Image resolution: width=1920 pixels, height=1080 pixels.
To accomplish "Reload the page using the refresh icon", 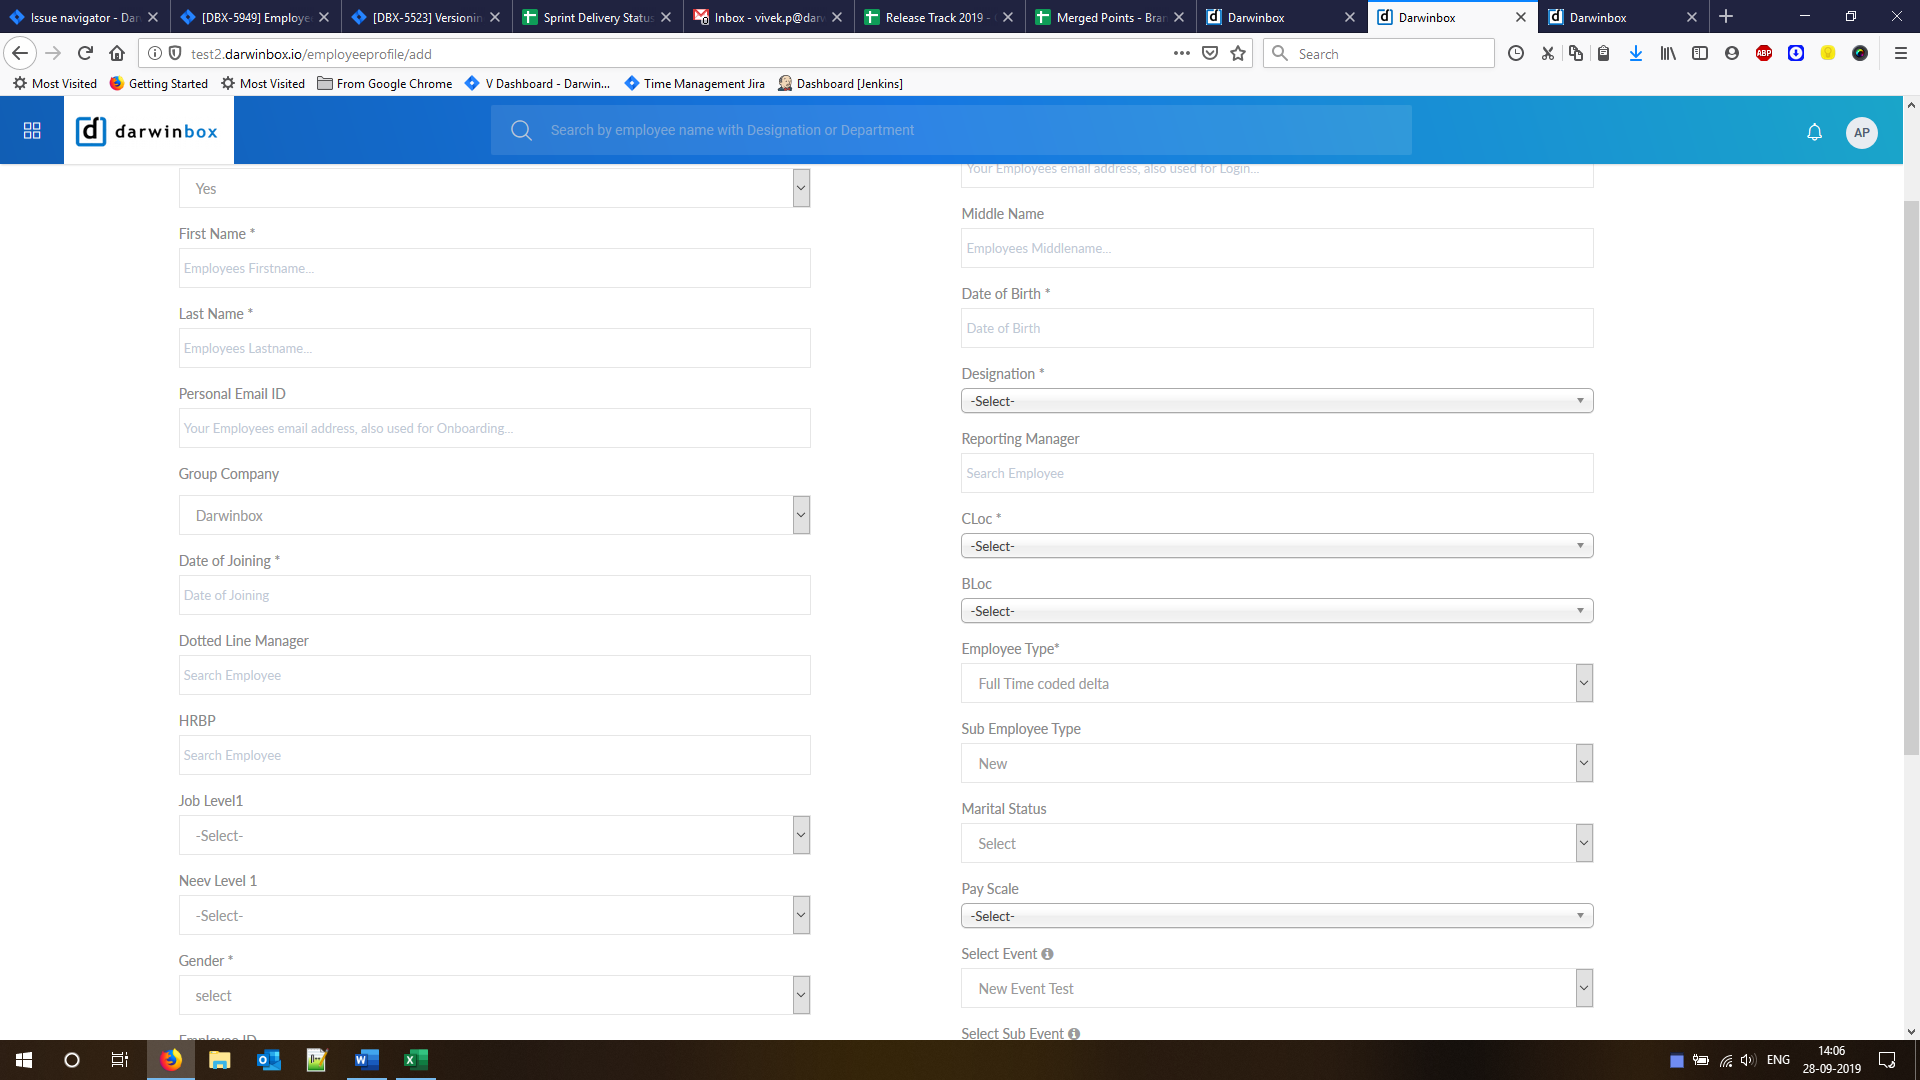I will click(x=85, y=54).
